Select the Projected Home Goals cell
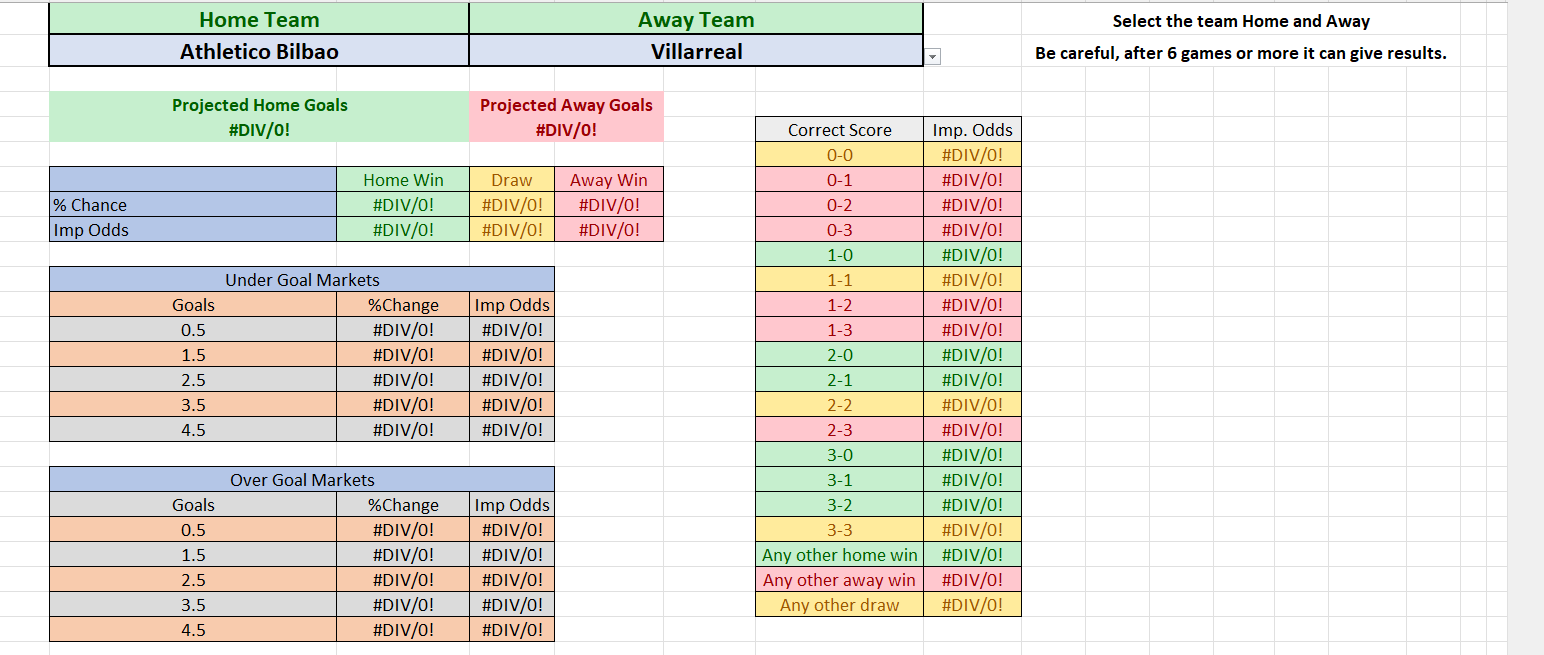 click(259, 117)
